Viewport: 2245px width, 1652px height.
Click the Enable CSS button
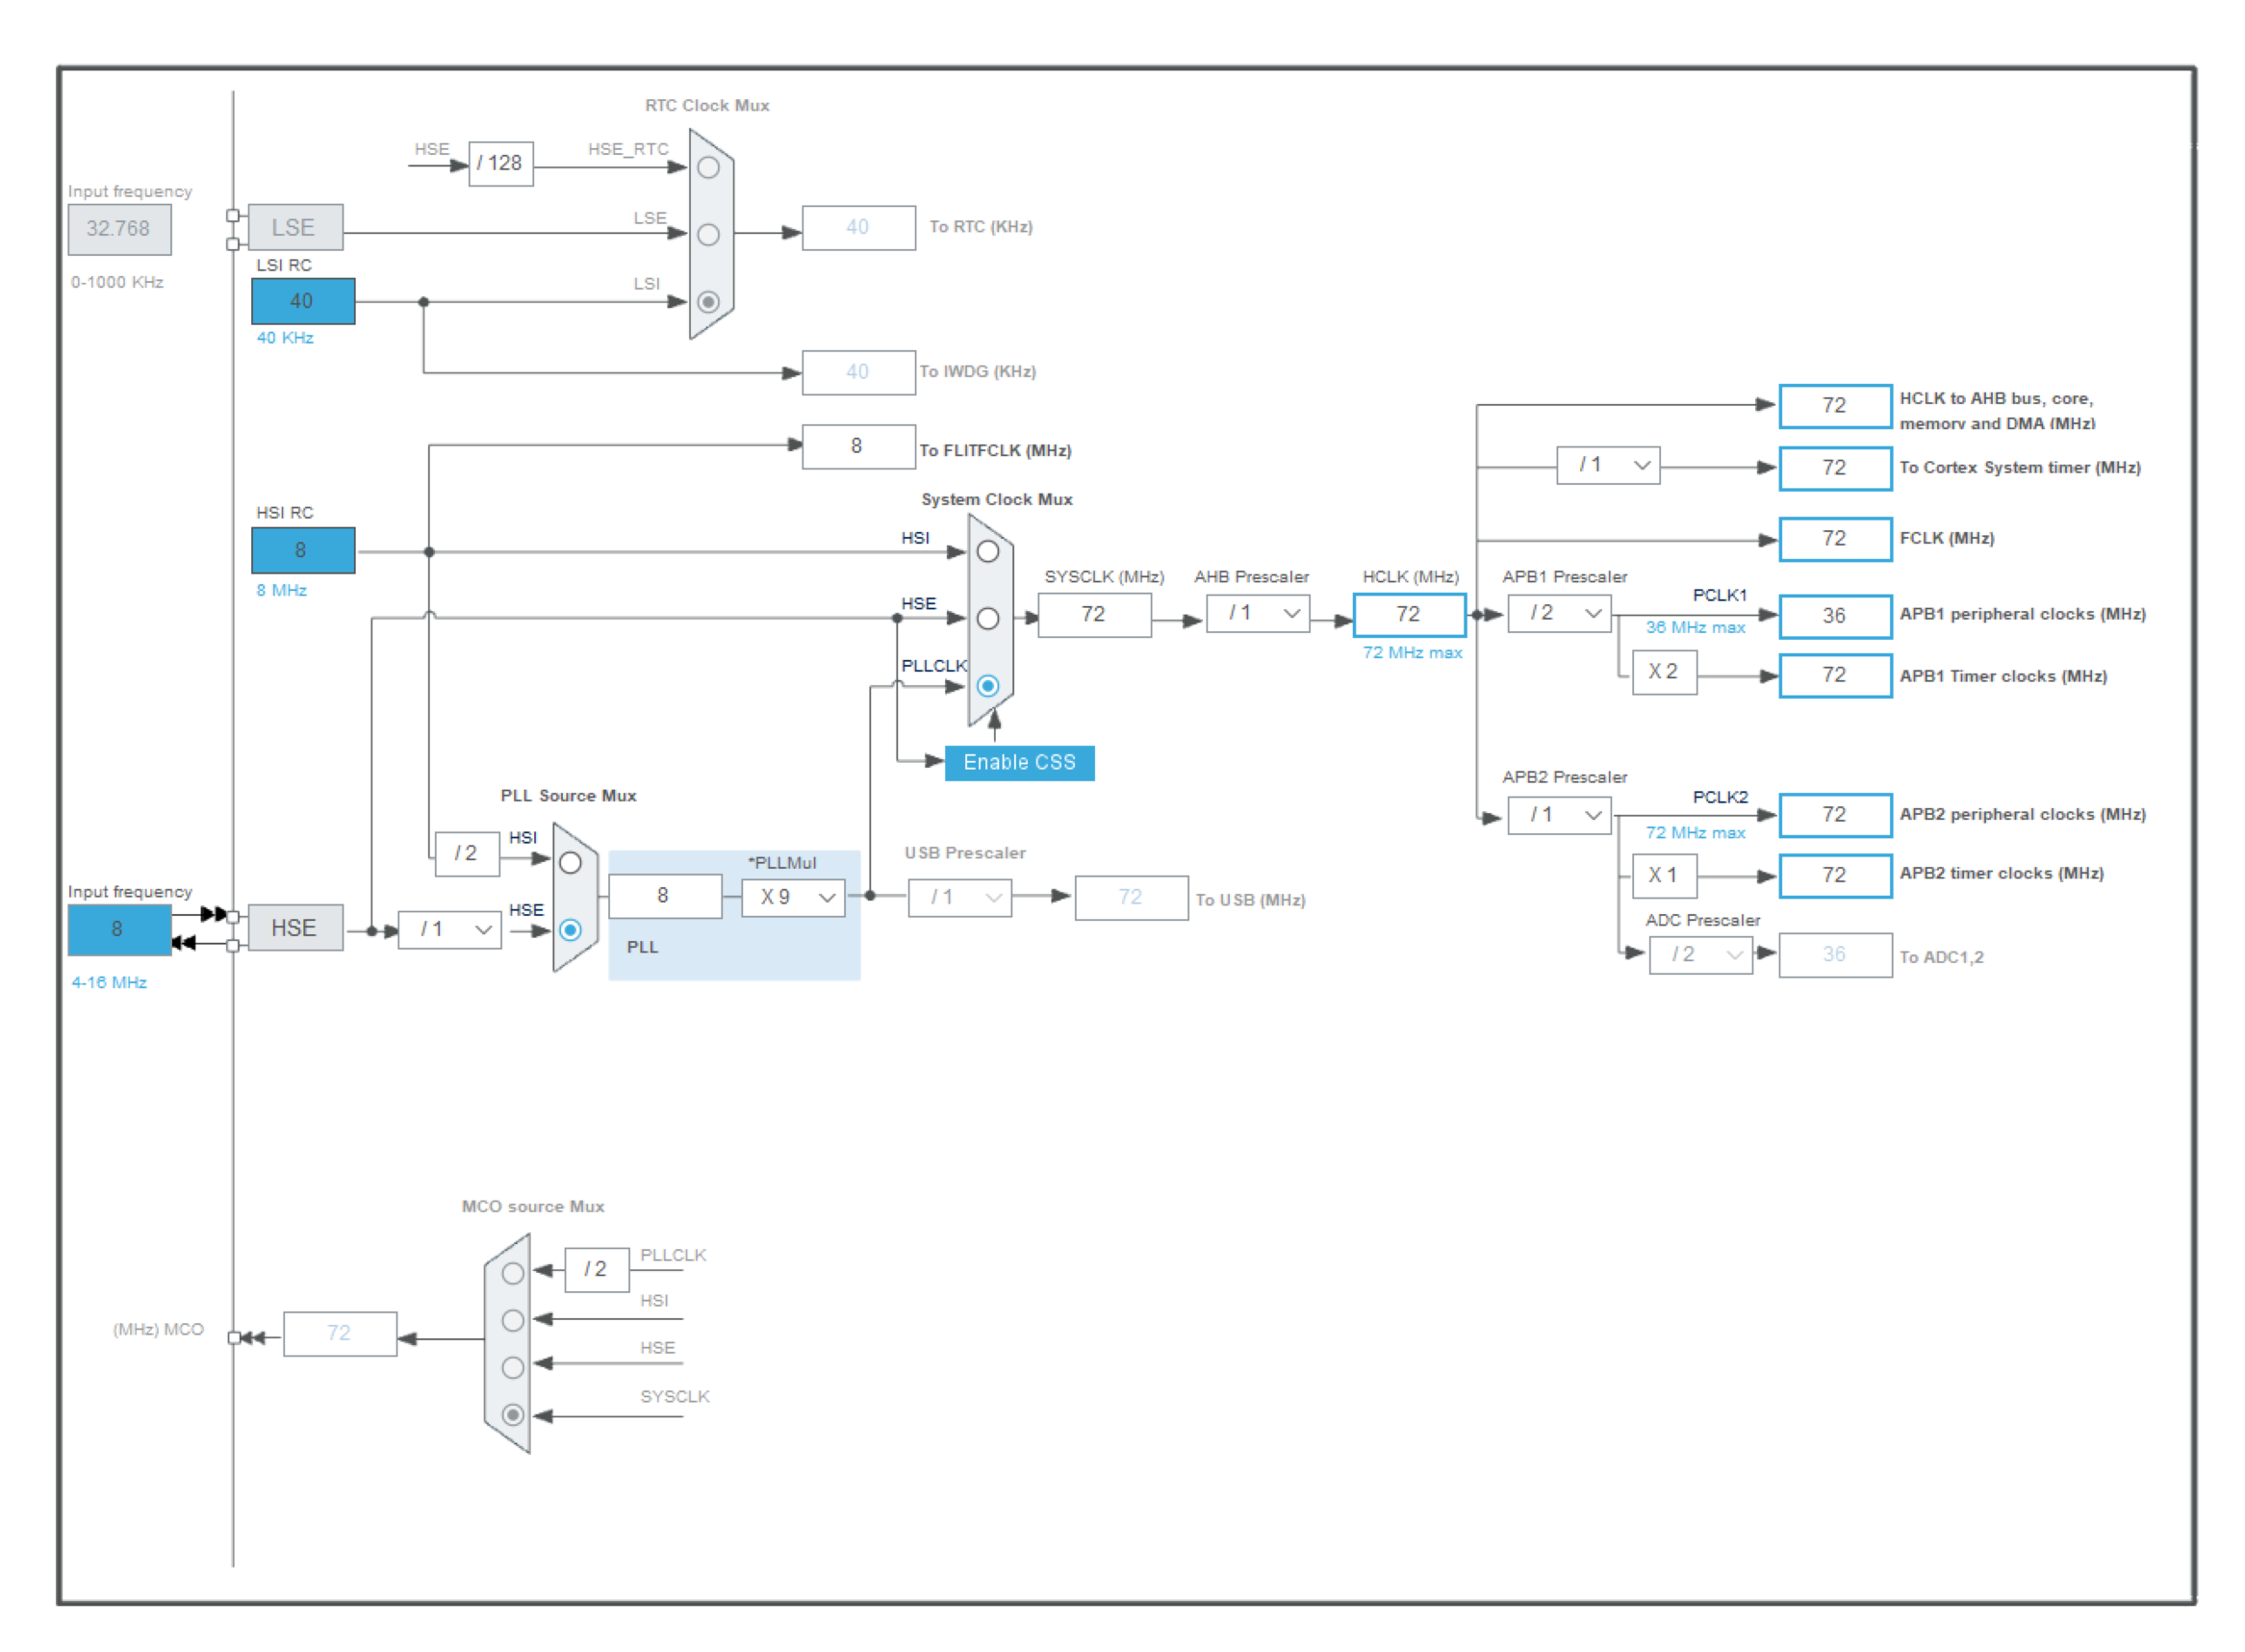pos(1019,762)
